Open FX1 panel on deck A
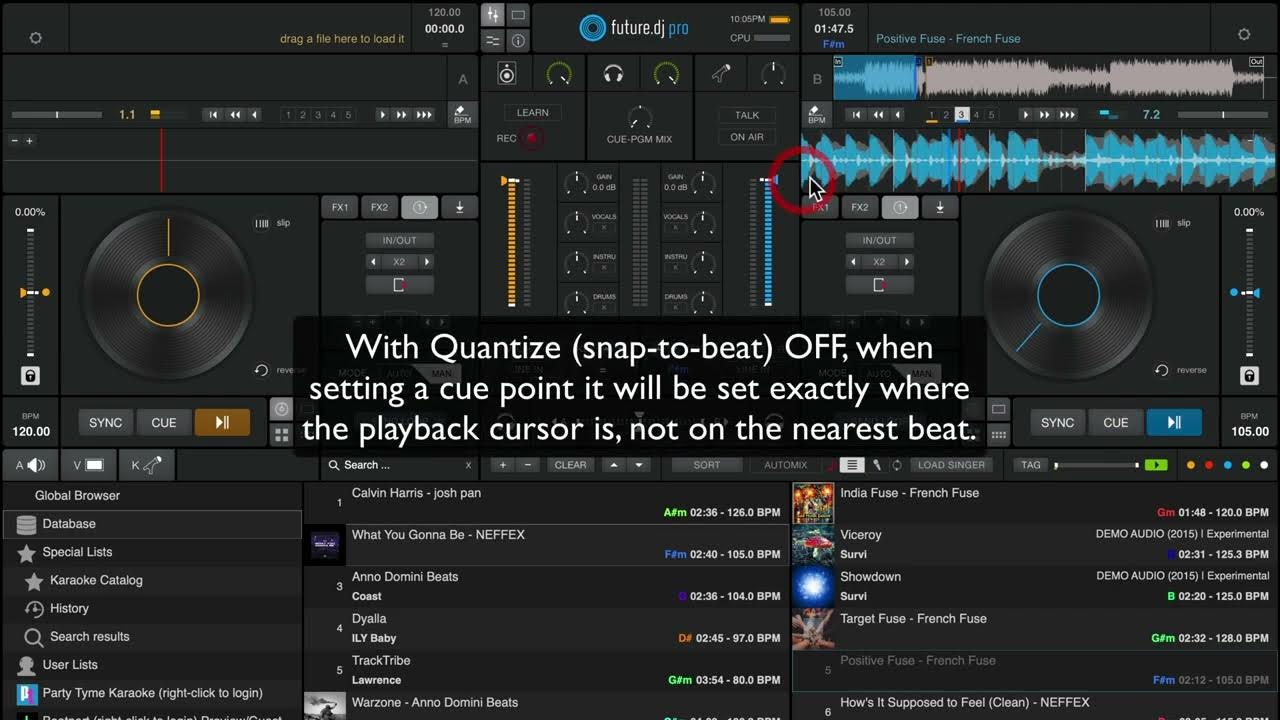The image size is (1280, 720). pos(340,207)
